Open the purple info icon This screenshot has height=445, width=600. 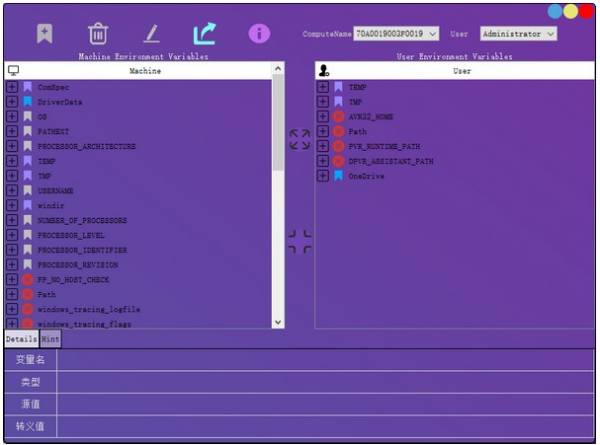[259, 33]
